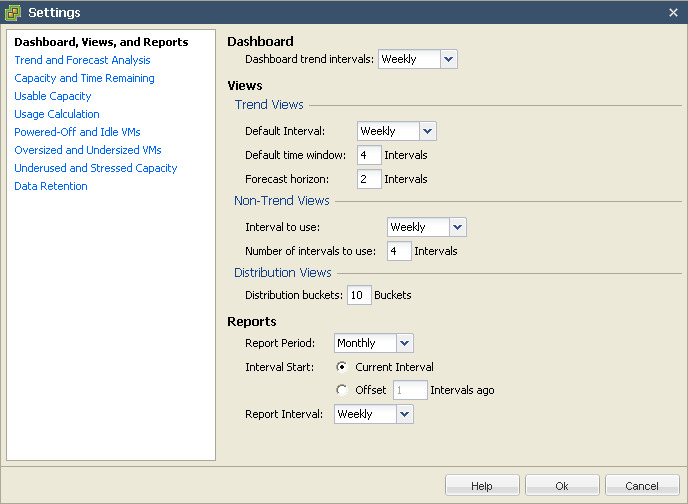
Task: Click the Default time window input field
Action: (369, 155)
